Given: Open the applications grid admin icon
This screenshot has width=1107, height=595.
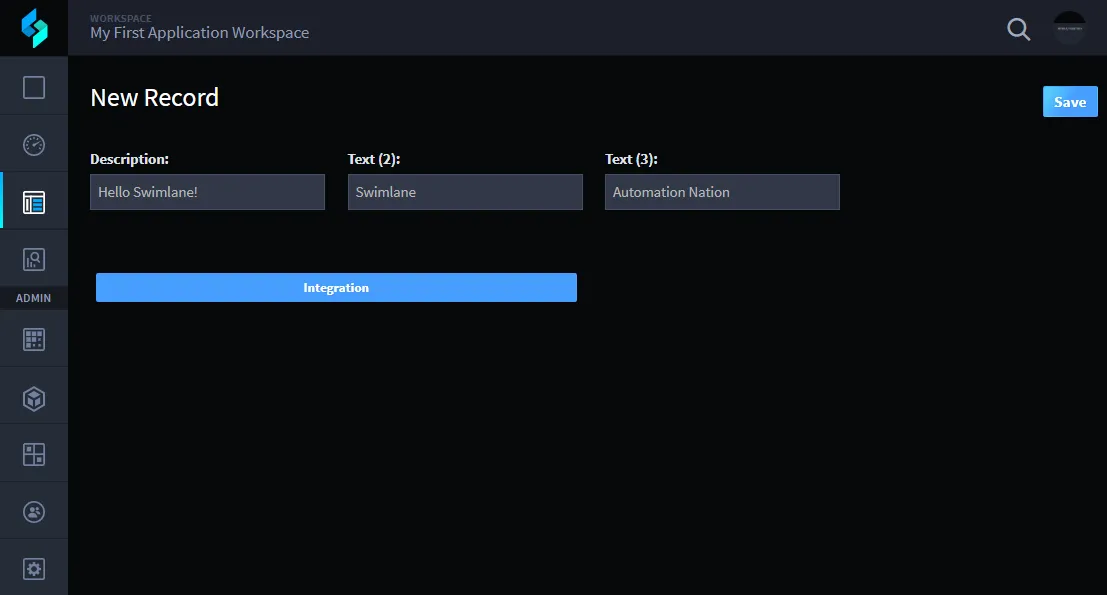Looking at the screenshot, I should (34, 339).
